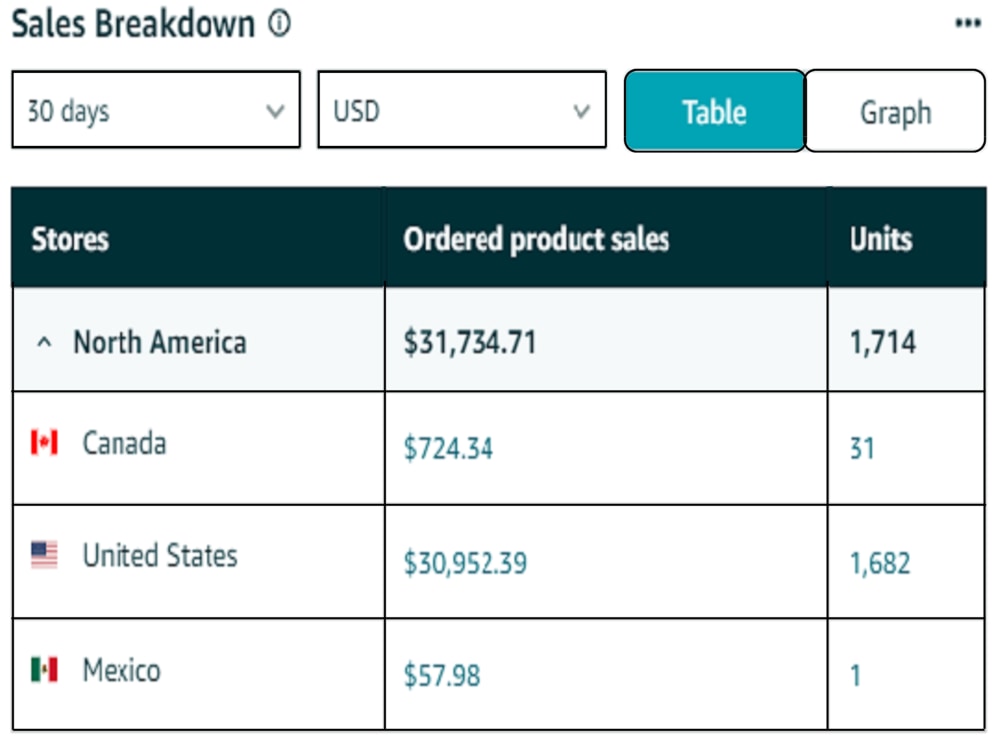
Task: Click United States units value 1,682
Action: pyautogui.click(x=880, y=562)
